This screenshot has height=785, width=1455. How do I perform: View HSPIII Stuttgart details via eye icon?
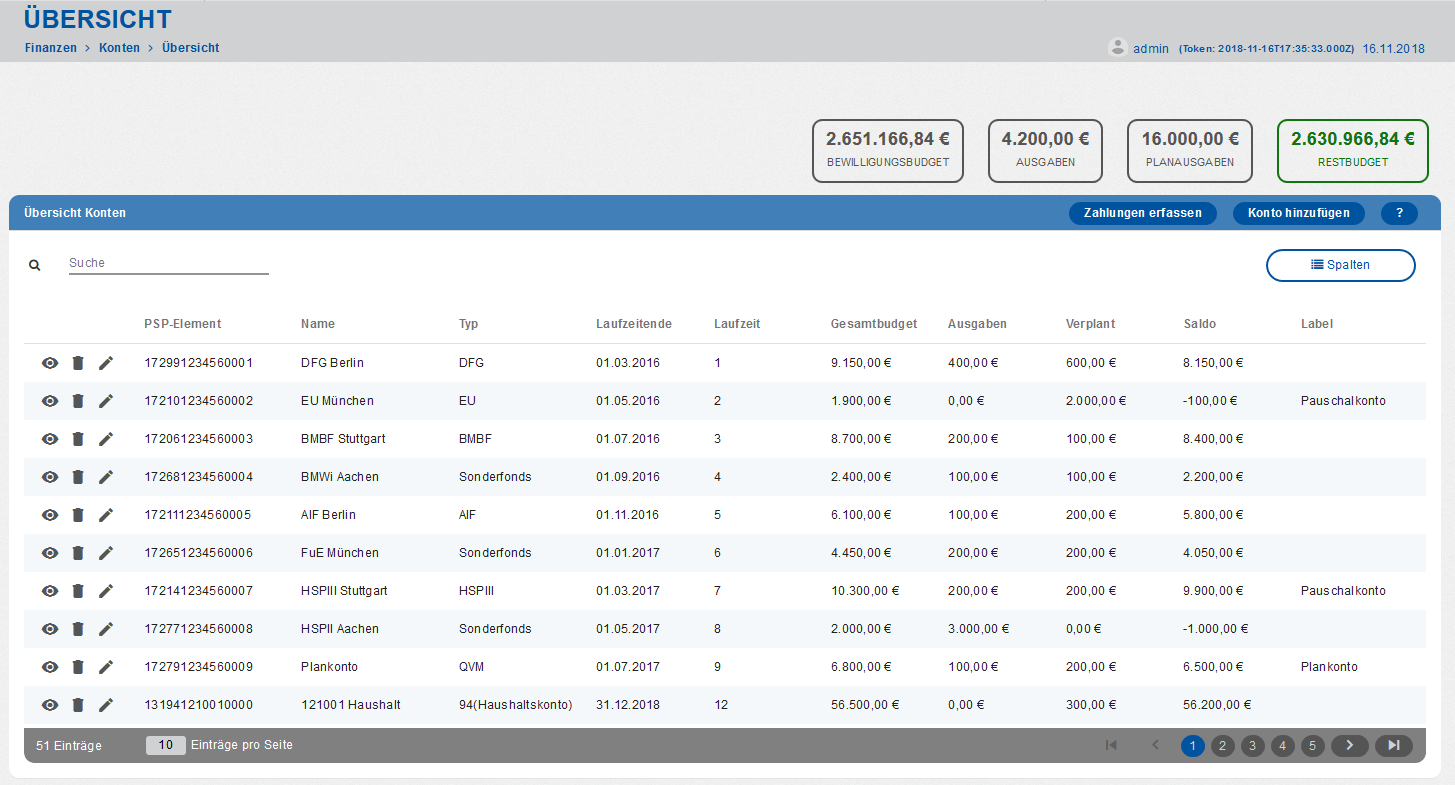pyautogui.click(x=50, y=591)
